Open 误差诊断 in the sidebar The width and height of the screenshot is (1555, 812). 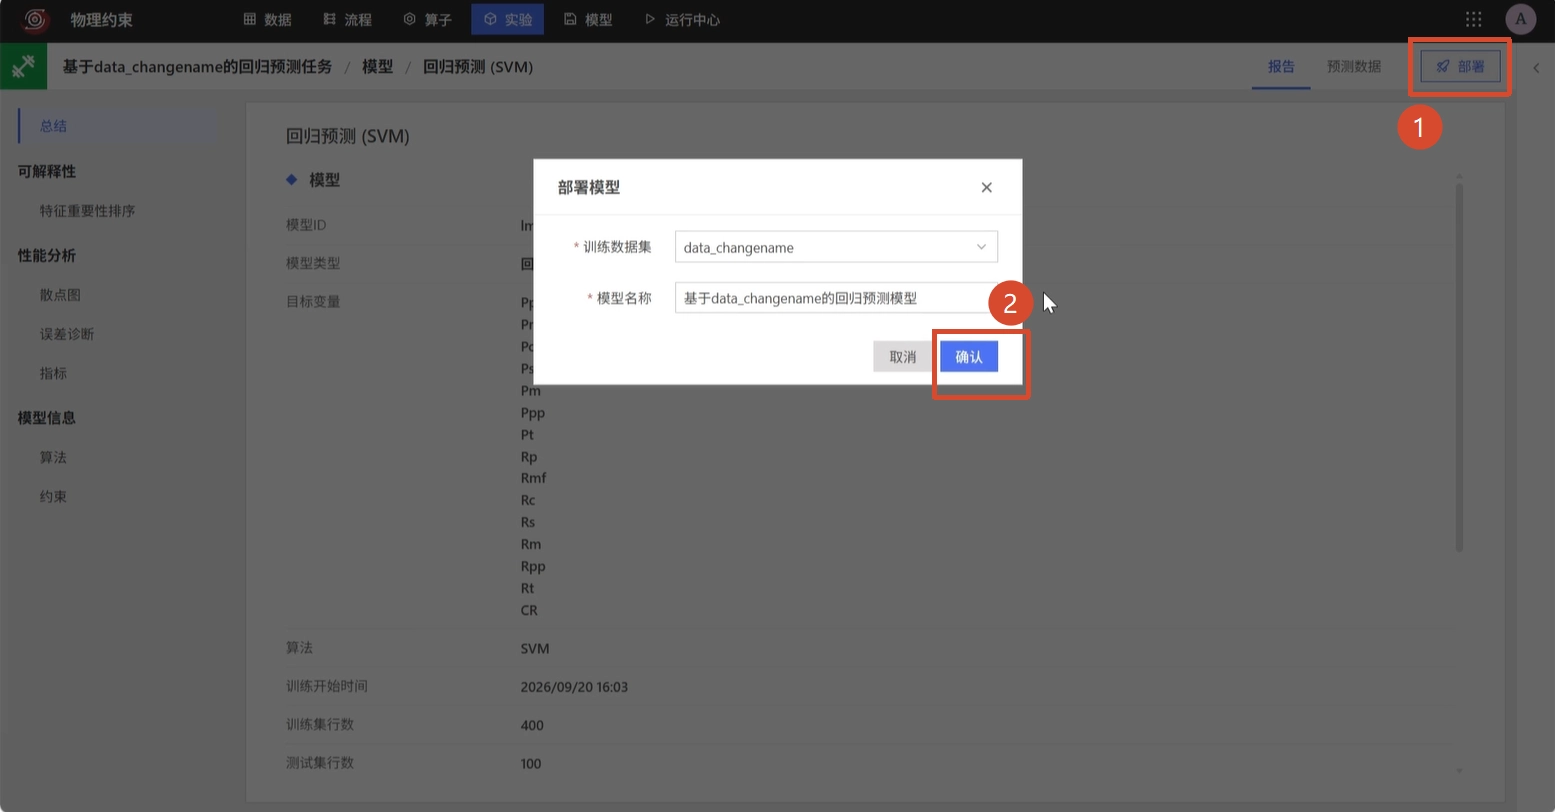pyautogui.click(x=67, y=334)
